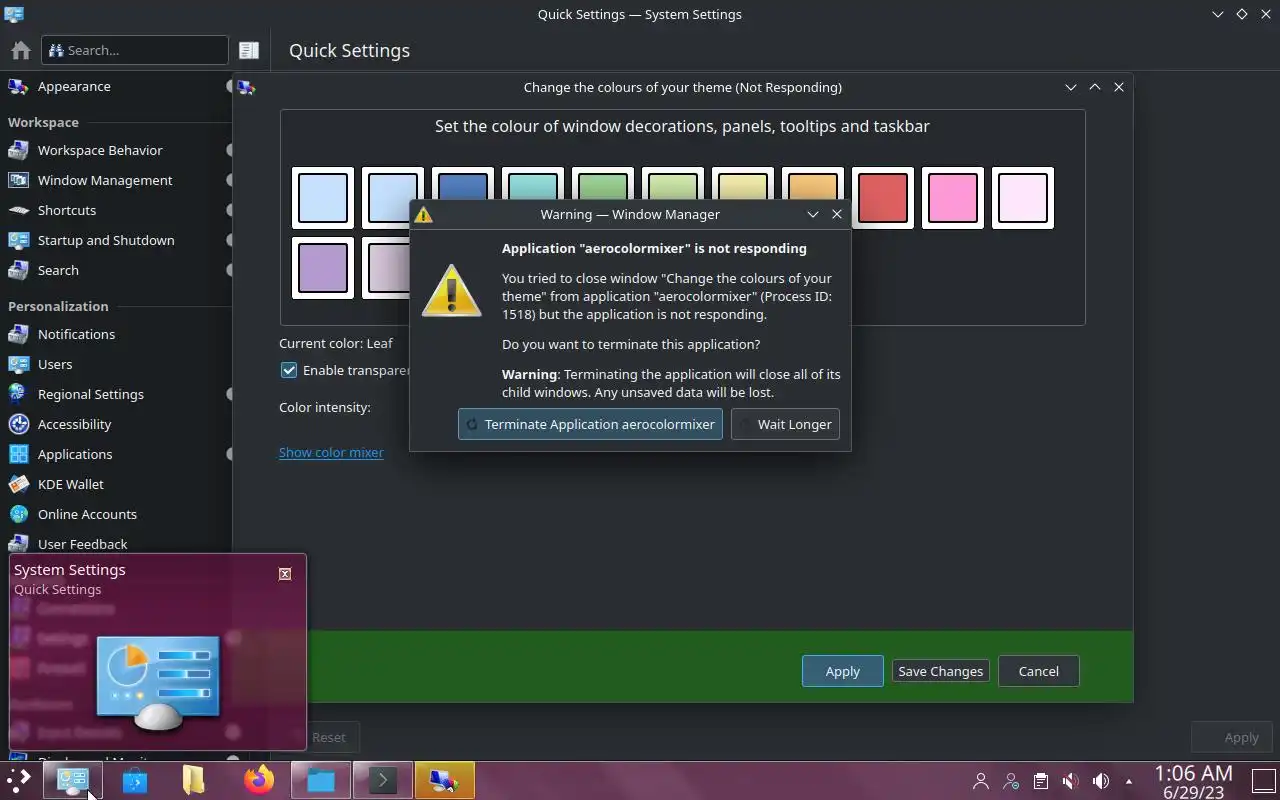The width and height of the screenshot is (1280, 800).
Task: Open the application launcher in taskbar
Action: 19,780
